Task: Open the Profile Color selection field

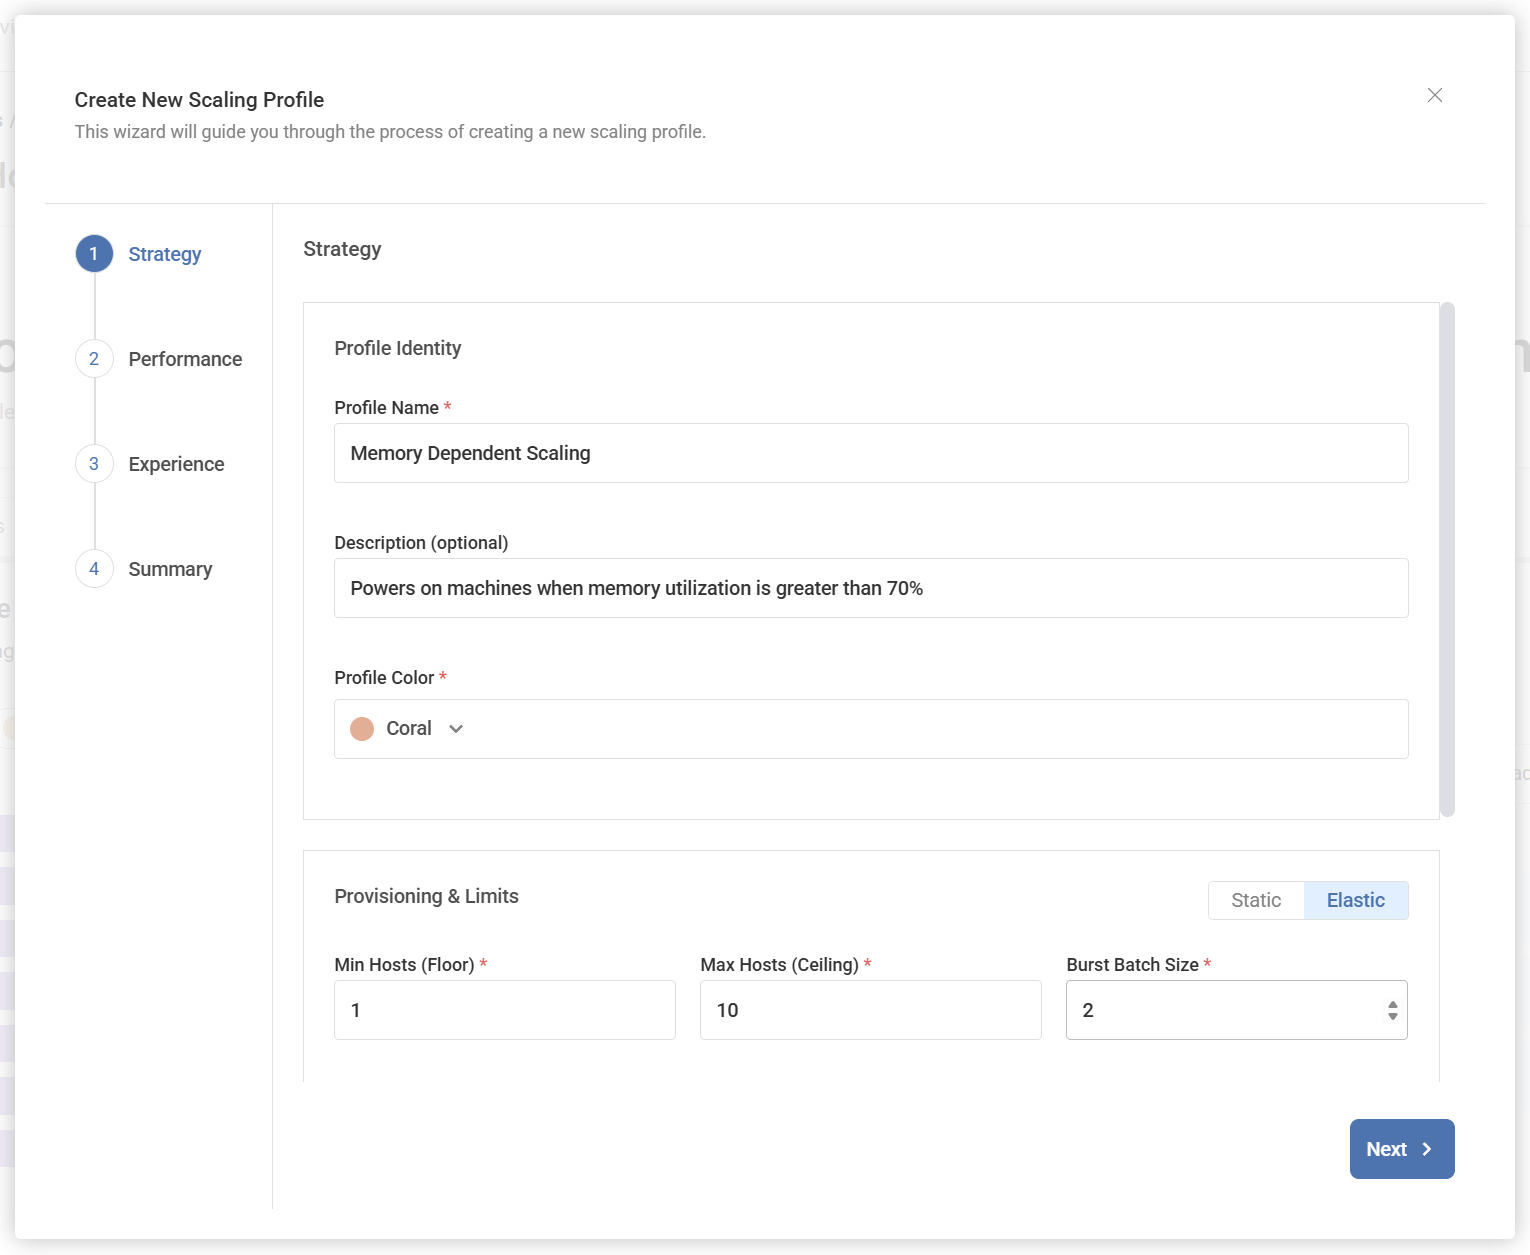Action: [870, 729]
